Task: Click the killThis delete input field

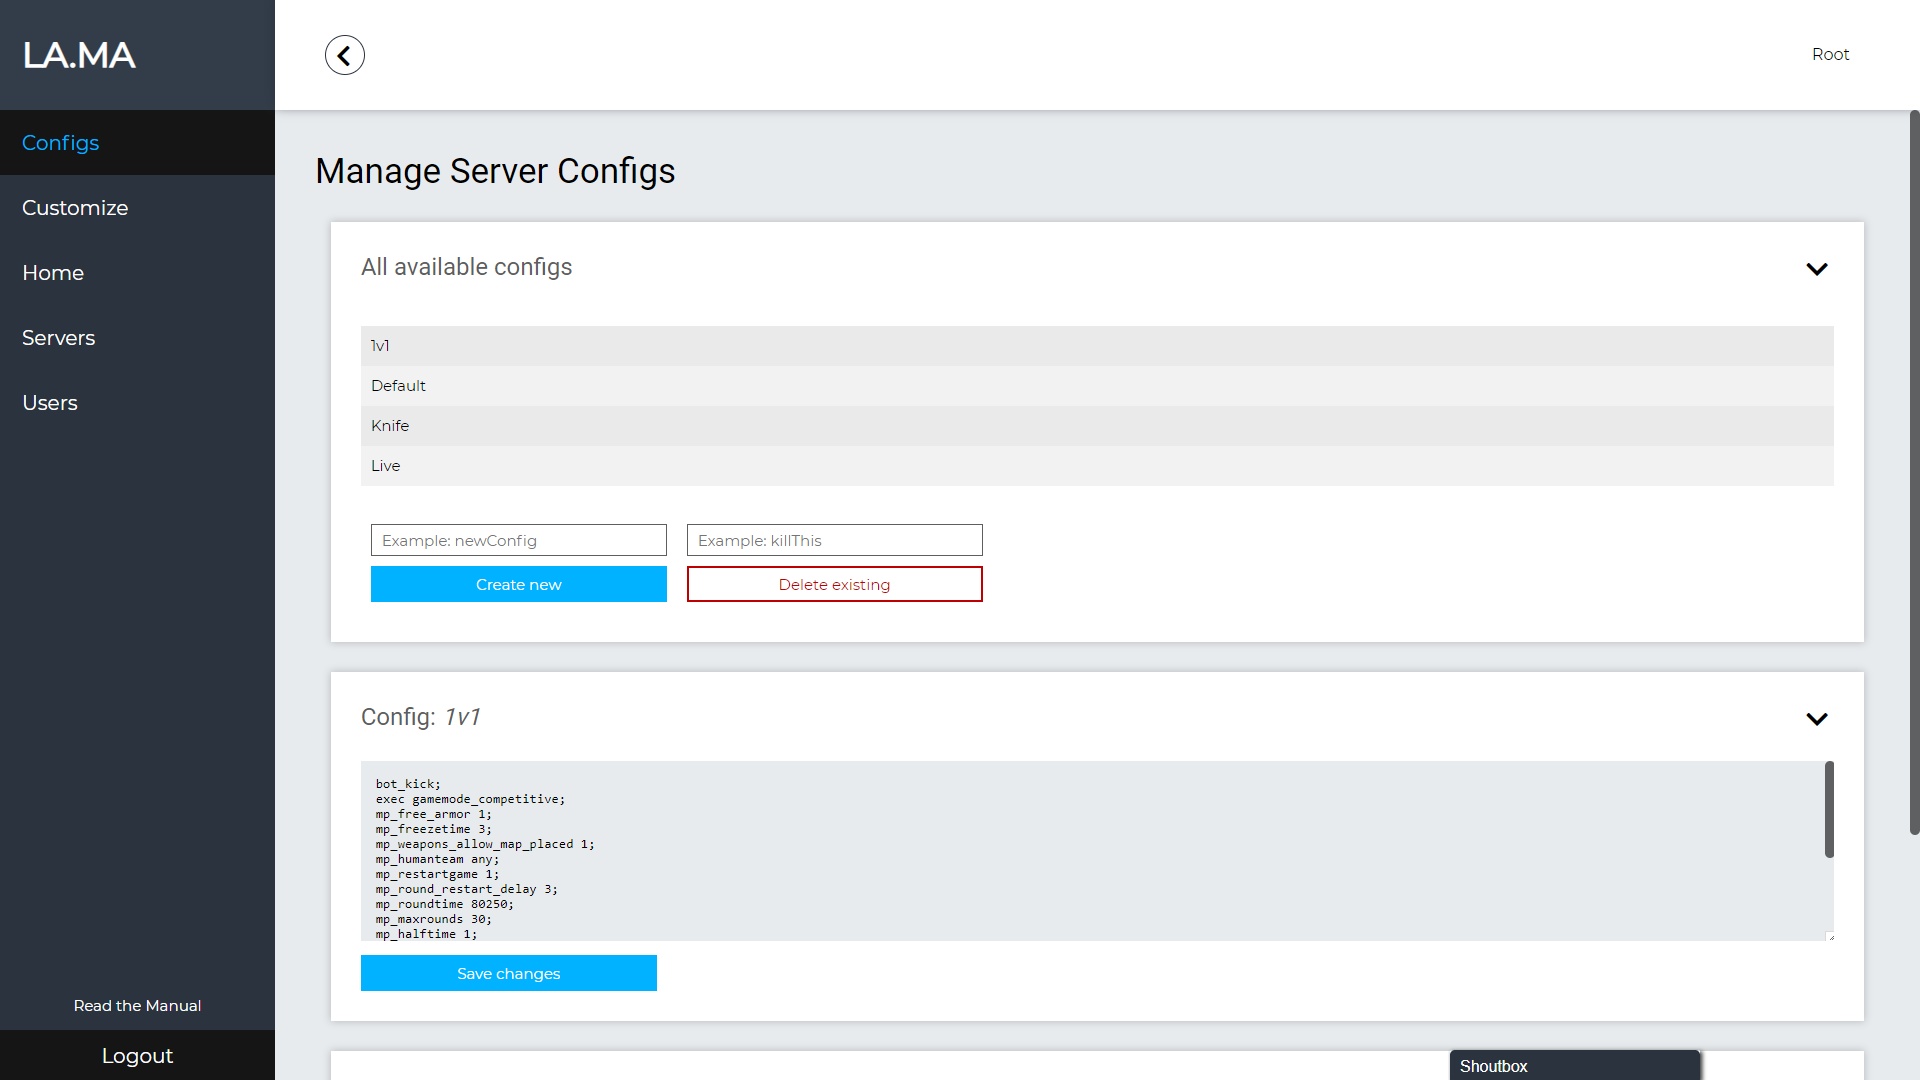Action: [835, 541]
